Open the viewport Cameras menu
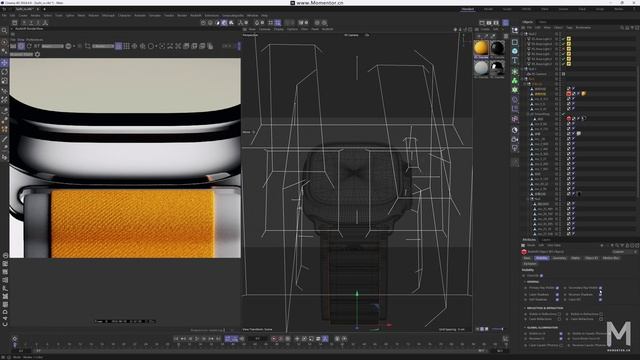640x360 pixels. pos(264,29)
